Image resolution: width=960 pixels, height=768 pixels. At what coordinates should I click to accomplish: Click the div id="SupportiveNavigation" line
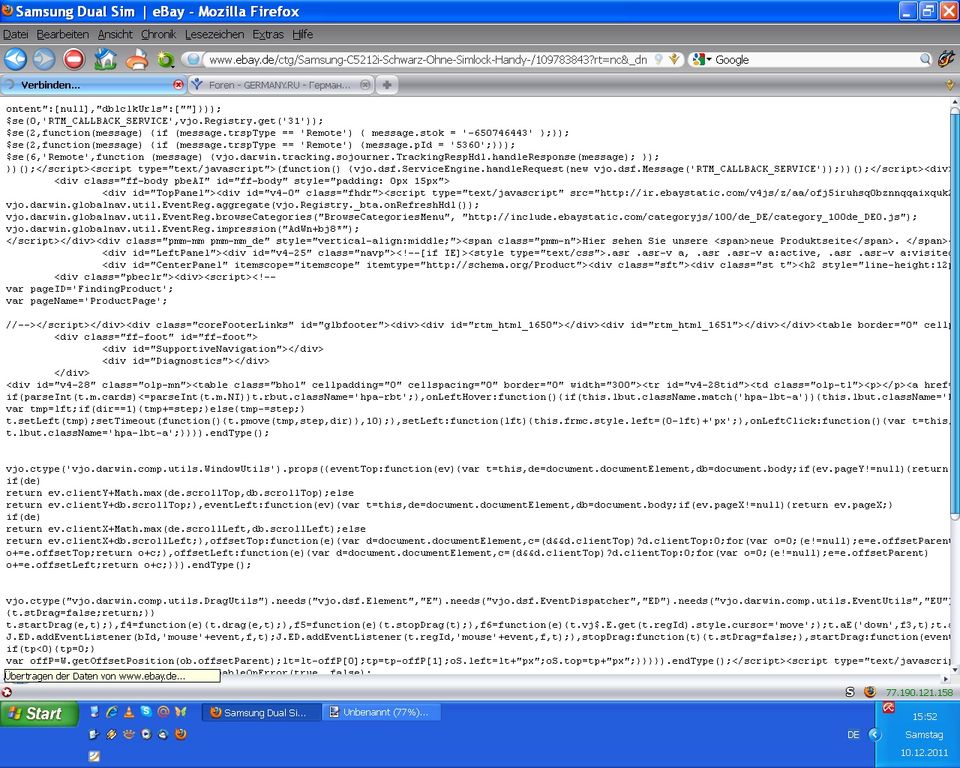click(212, 349)
